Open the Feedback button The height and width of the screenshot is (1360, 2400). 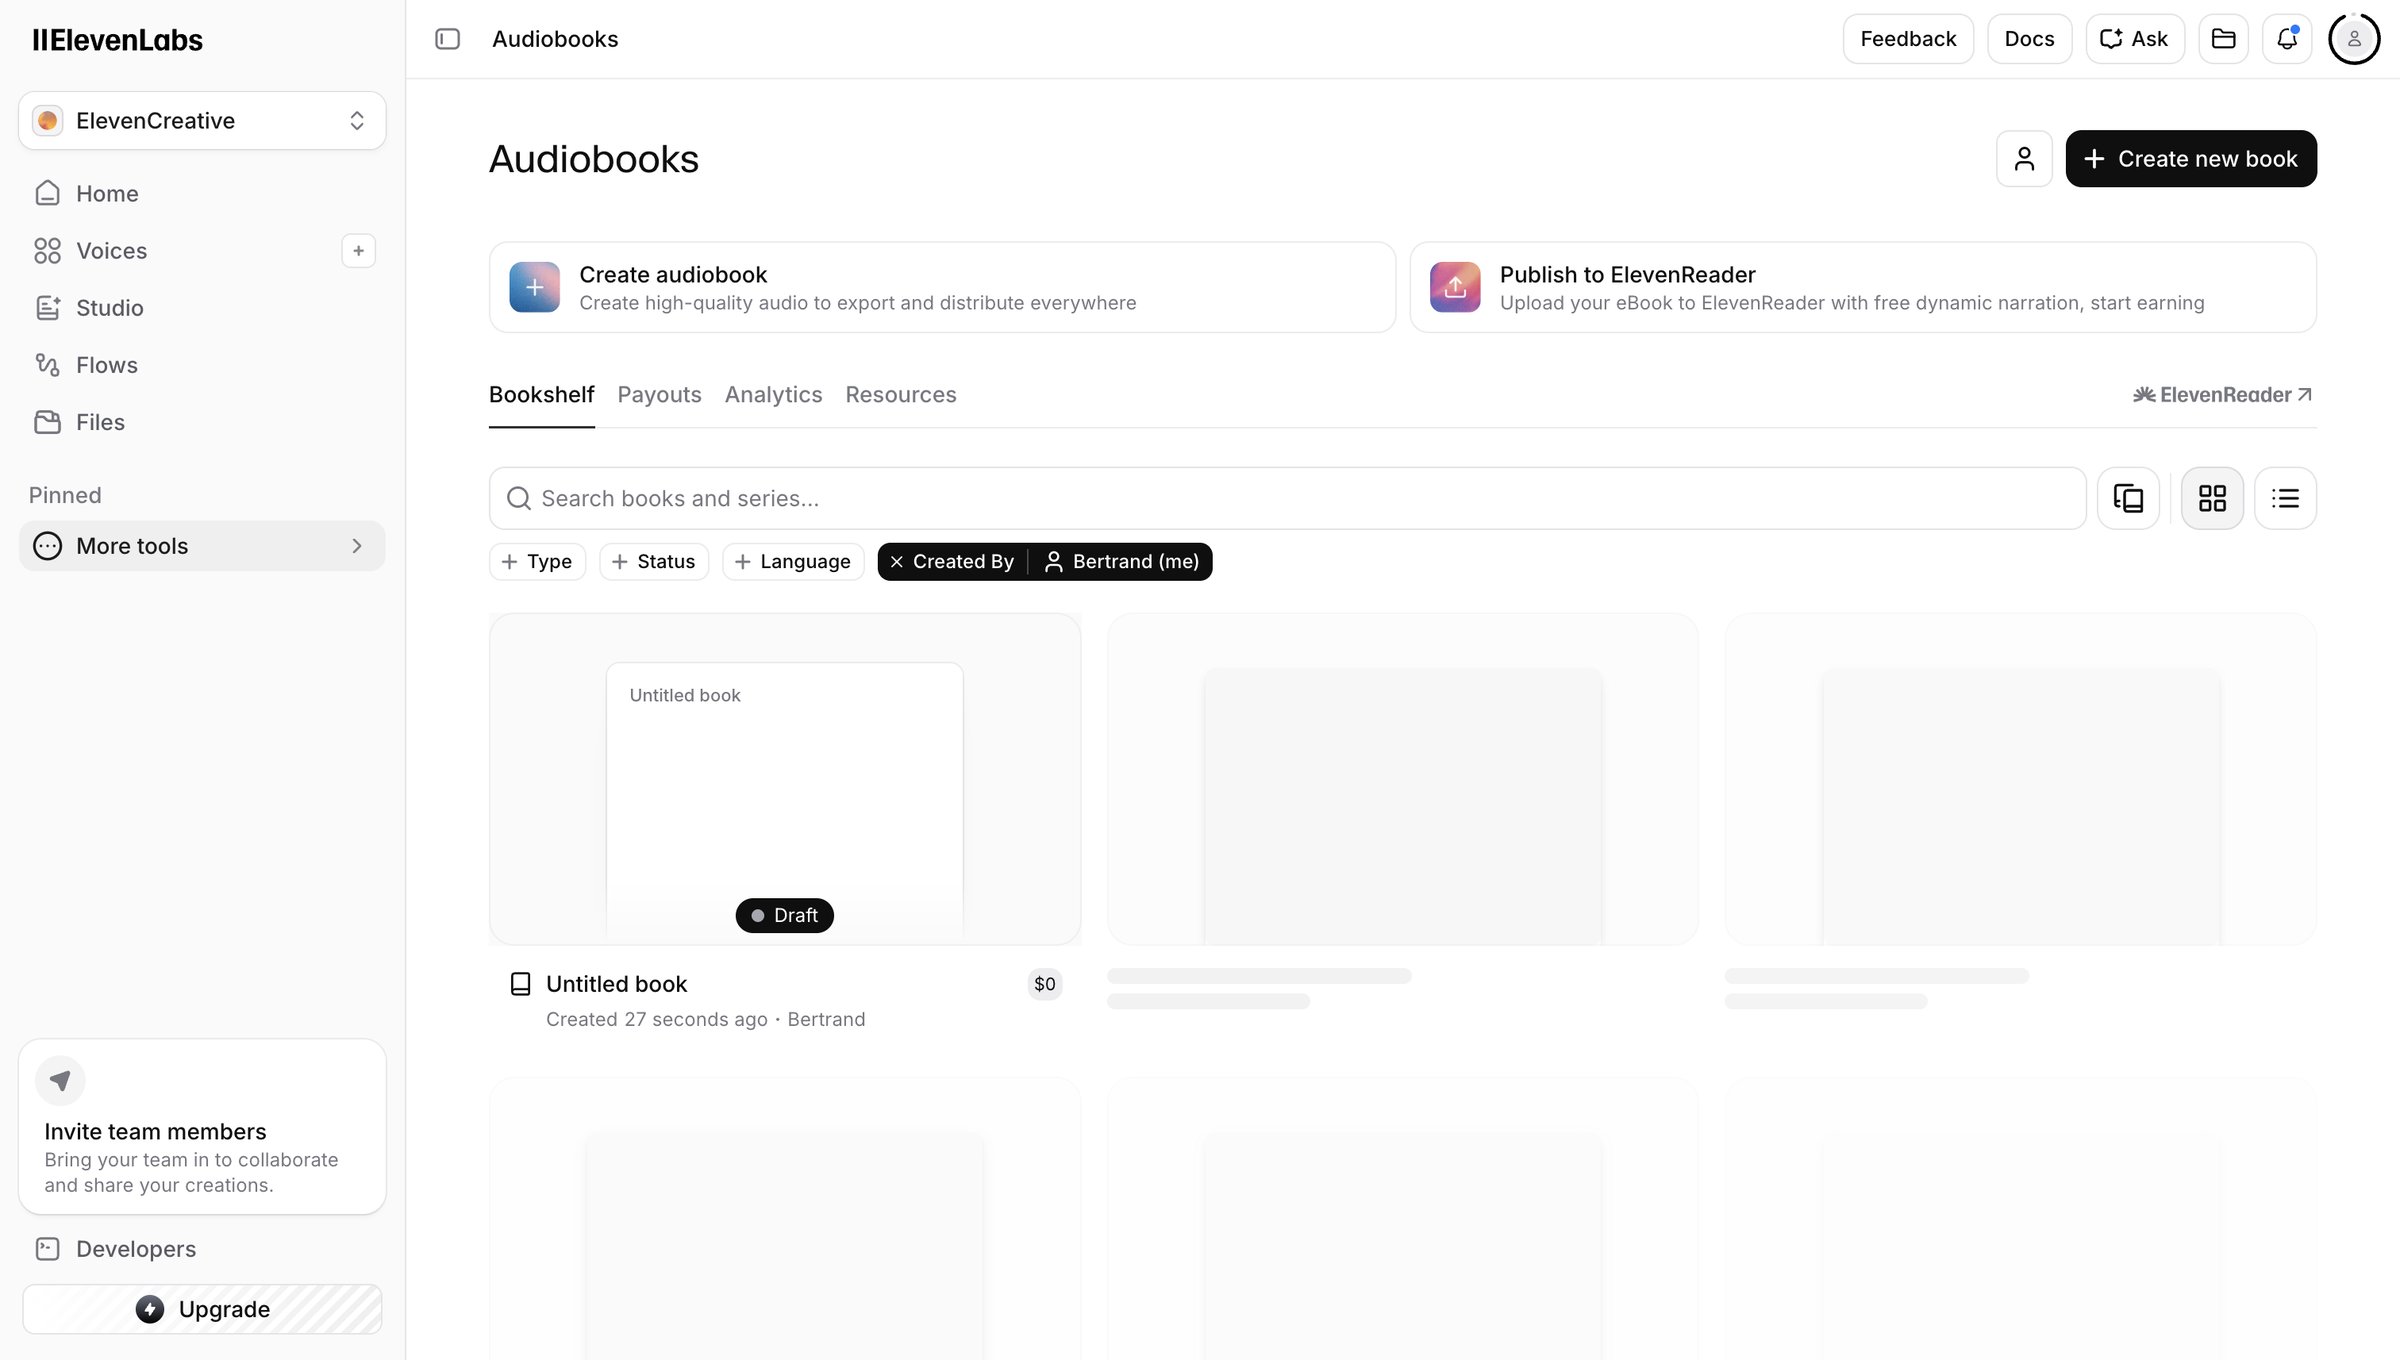(1908, 39)
